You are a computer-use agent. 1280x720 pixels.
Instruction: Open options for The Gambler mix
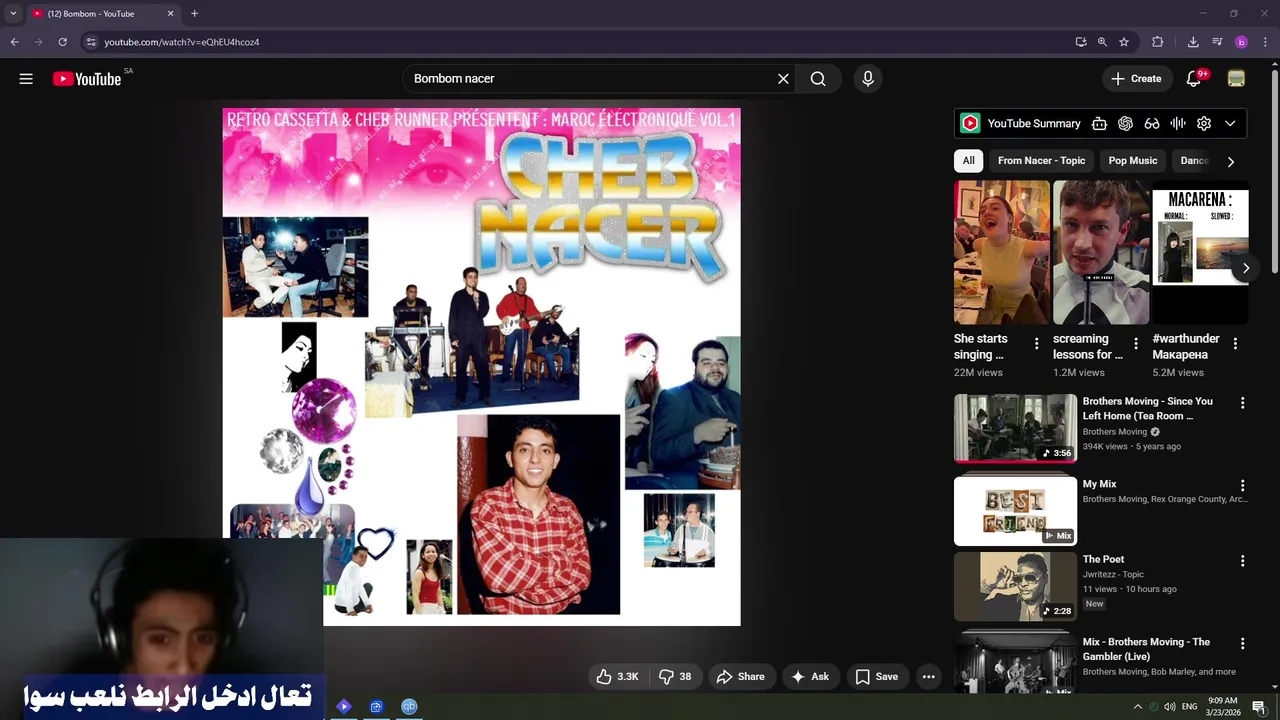(x=1243, y=644)
